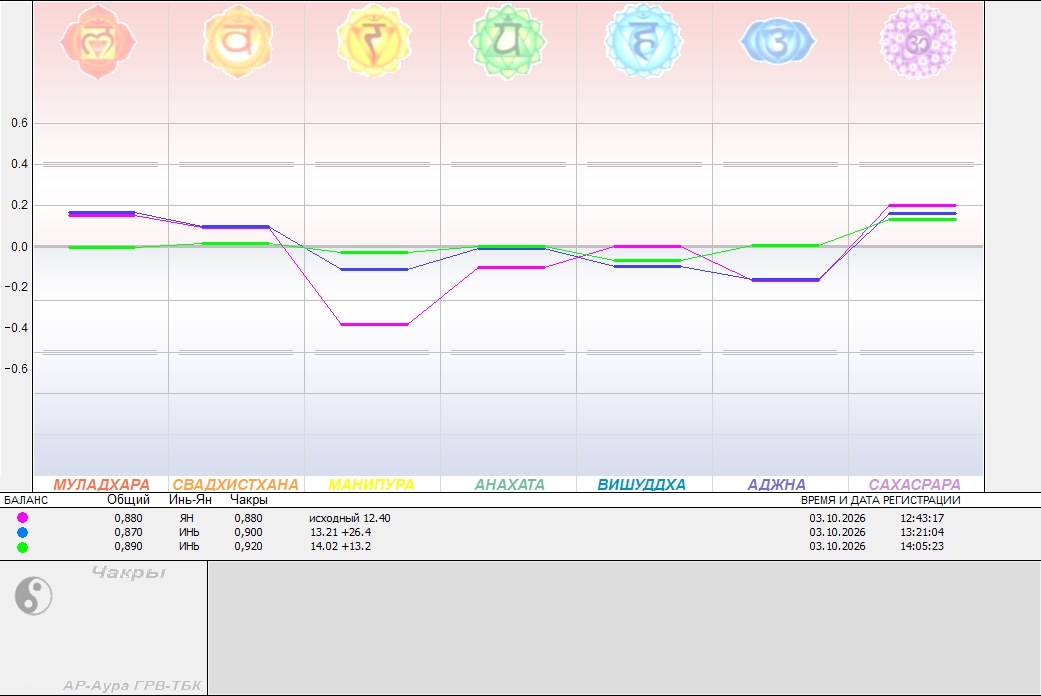
Task: Select the green measurement dot
Action: pyautogui.click(x=23, y=547)
